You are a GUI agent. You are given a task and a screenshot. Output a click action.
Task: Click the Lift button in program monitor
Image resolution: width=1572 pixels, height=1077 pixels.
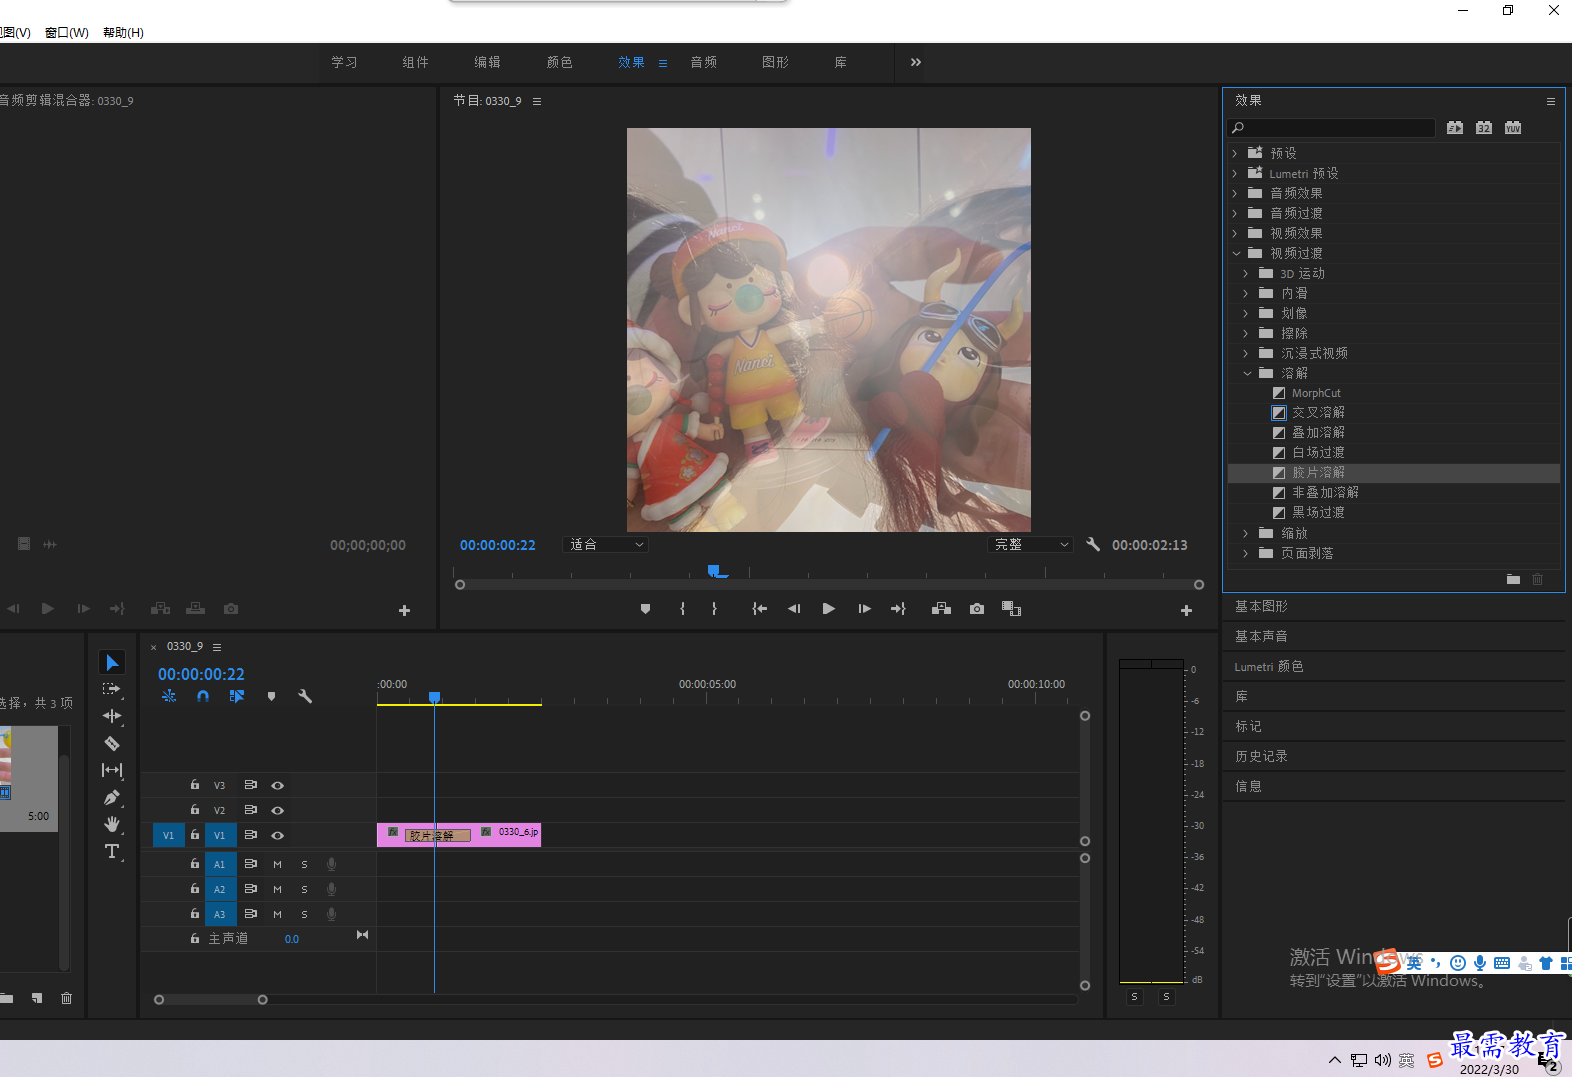[x=941, y=609]
